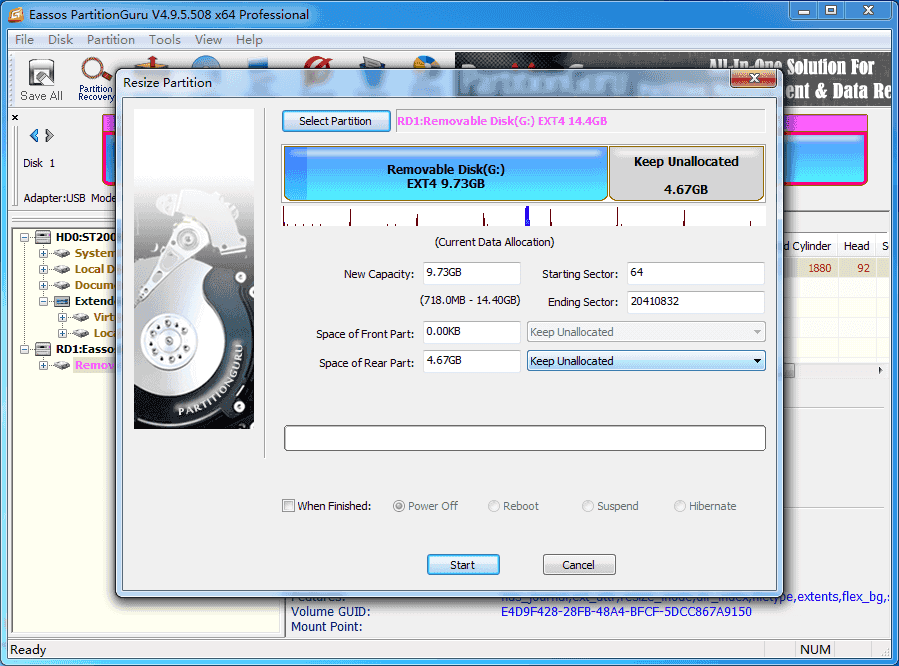Expand the Remov partition node under RD1
The width and height of the screenshot is (899, 666).
click(43, 365)
